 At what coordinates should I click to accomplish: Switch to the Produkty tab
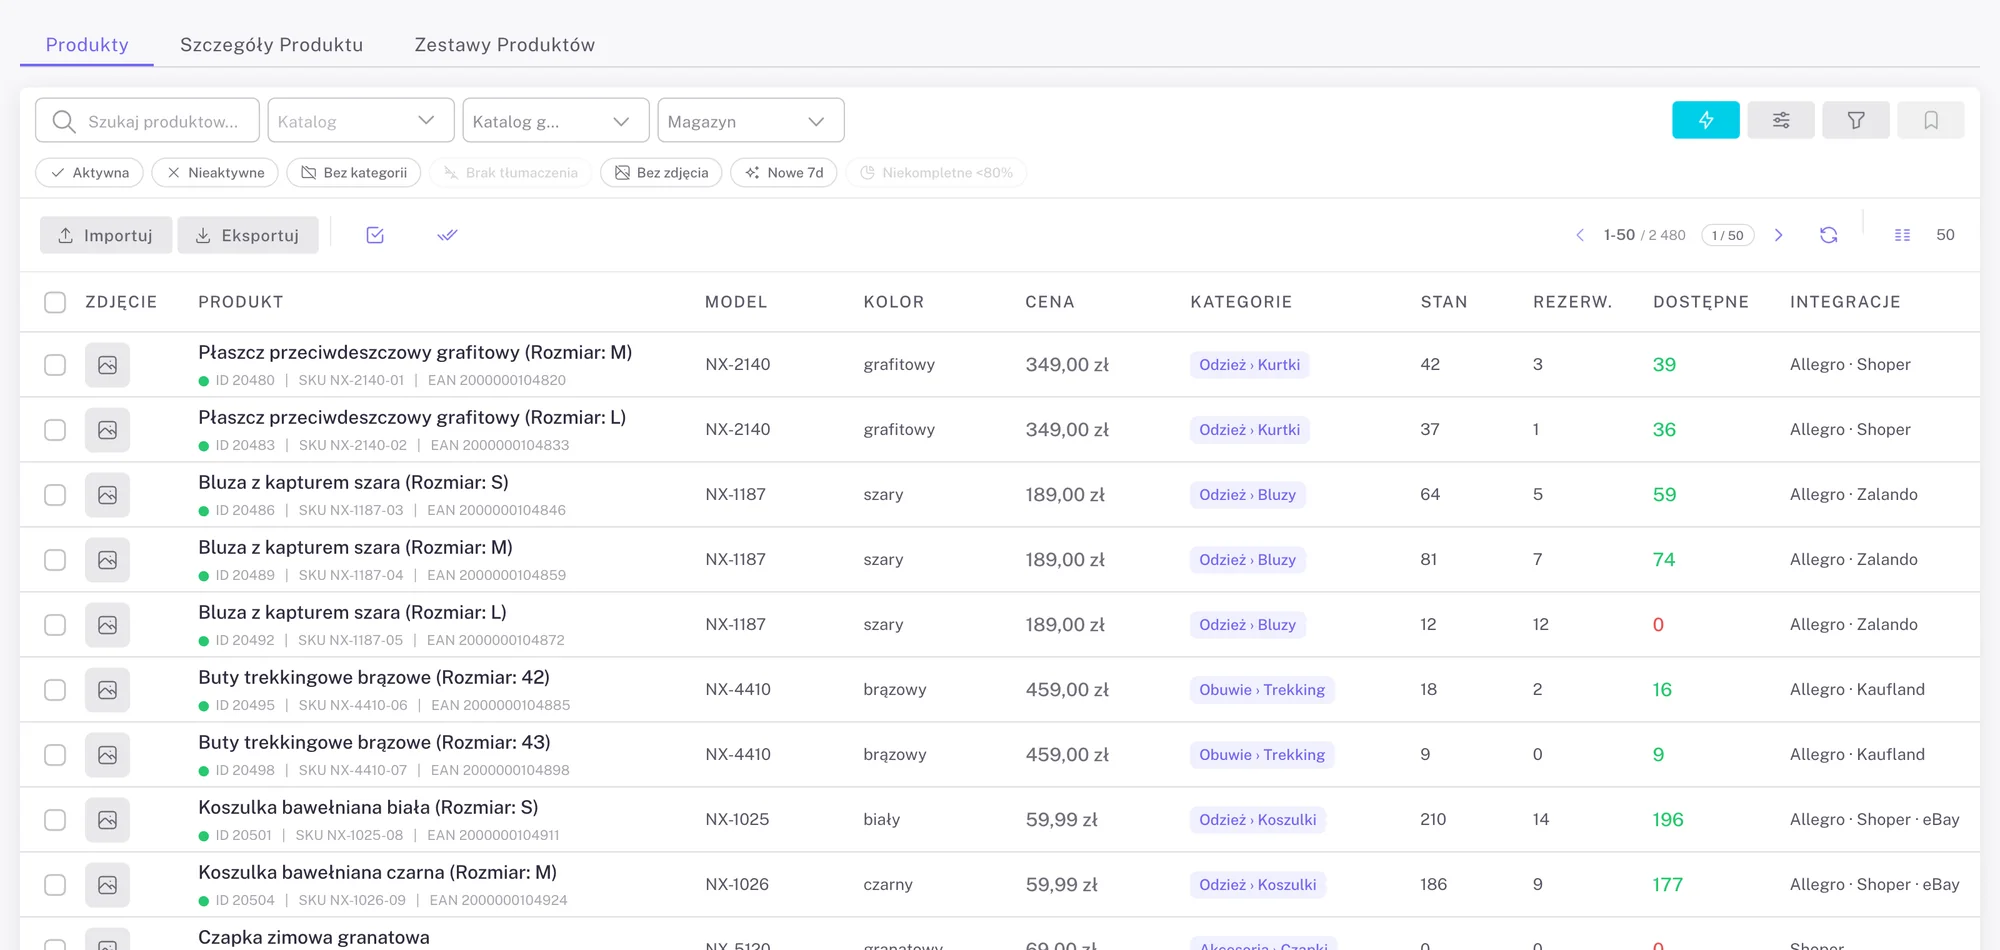coord(87,45)
